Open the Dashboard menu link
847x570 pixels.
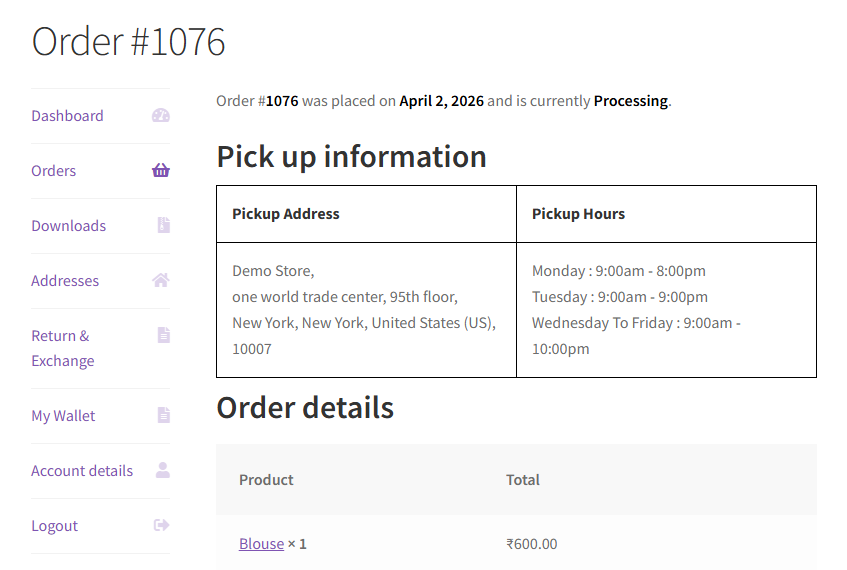67,116
